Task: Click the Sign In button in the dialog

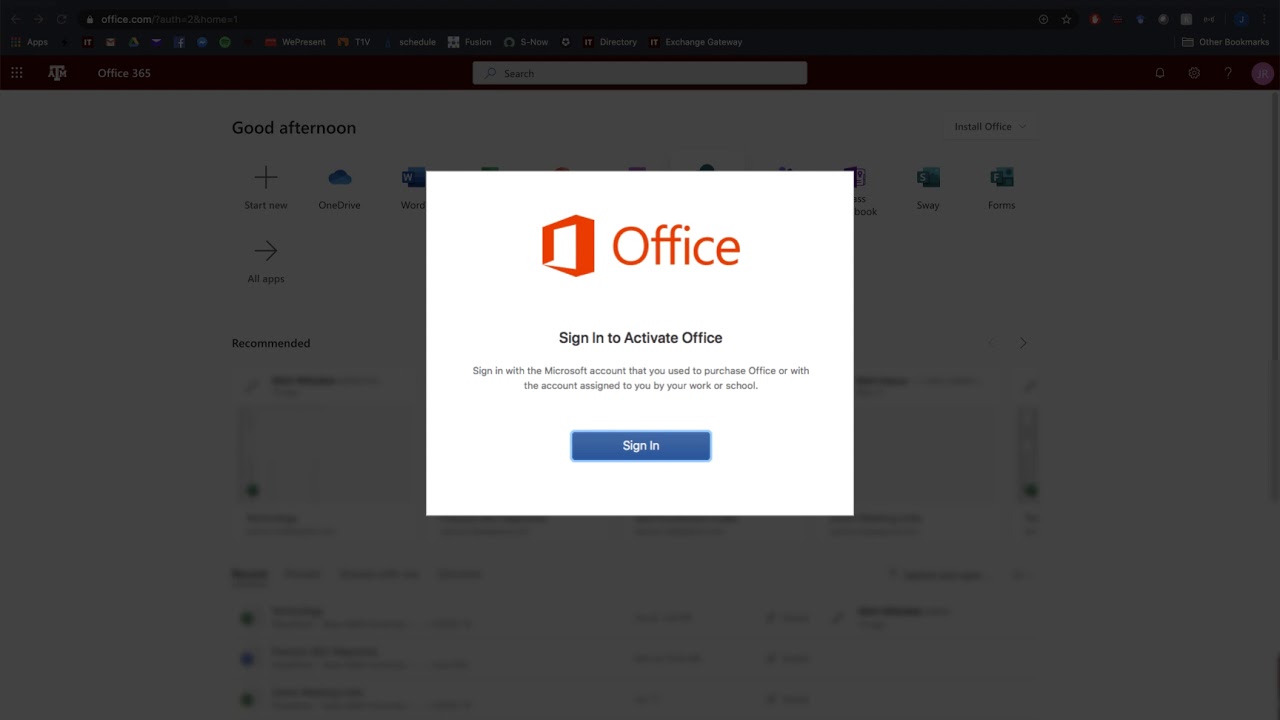Action: point(641,446)
